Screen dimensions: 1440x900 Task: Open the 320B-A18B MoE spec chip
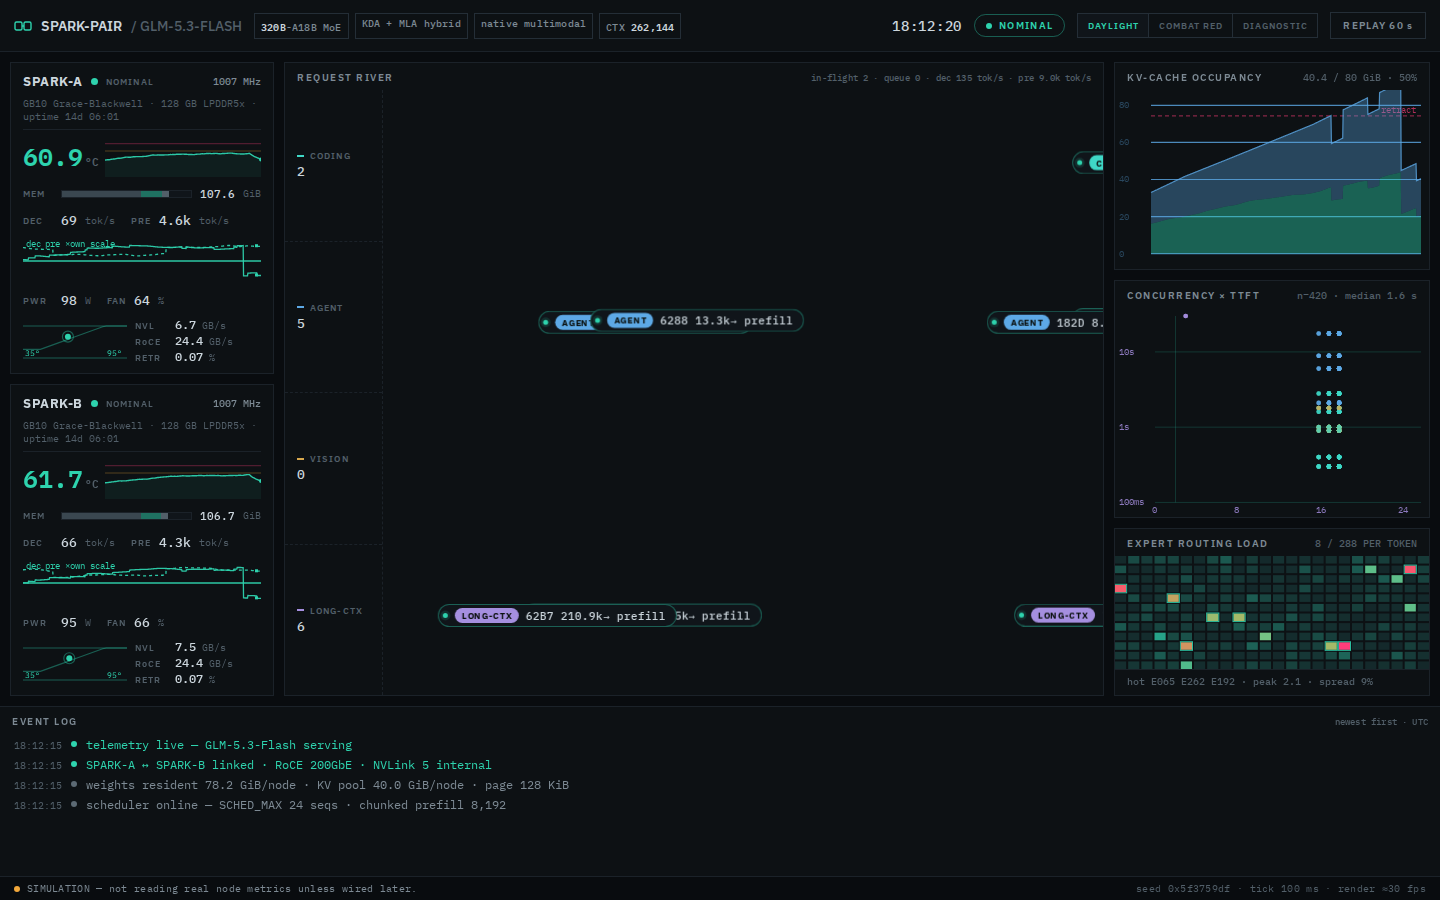tap(301, 26)
